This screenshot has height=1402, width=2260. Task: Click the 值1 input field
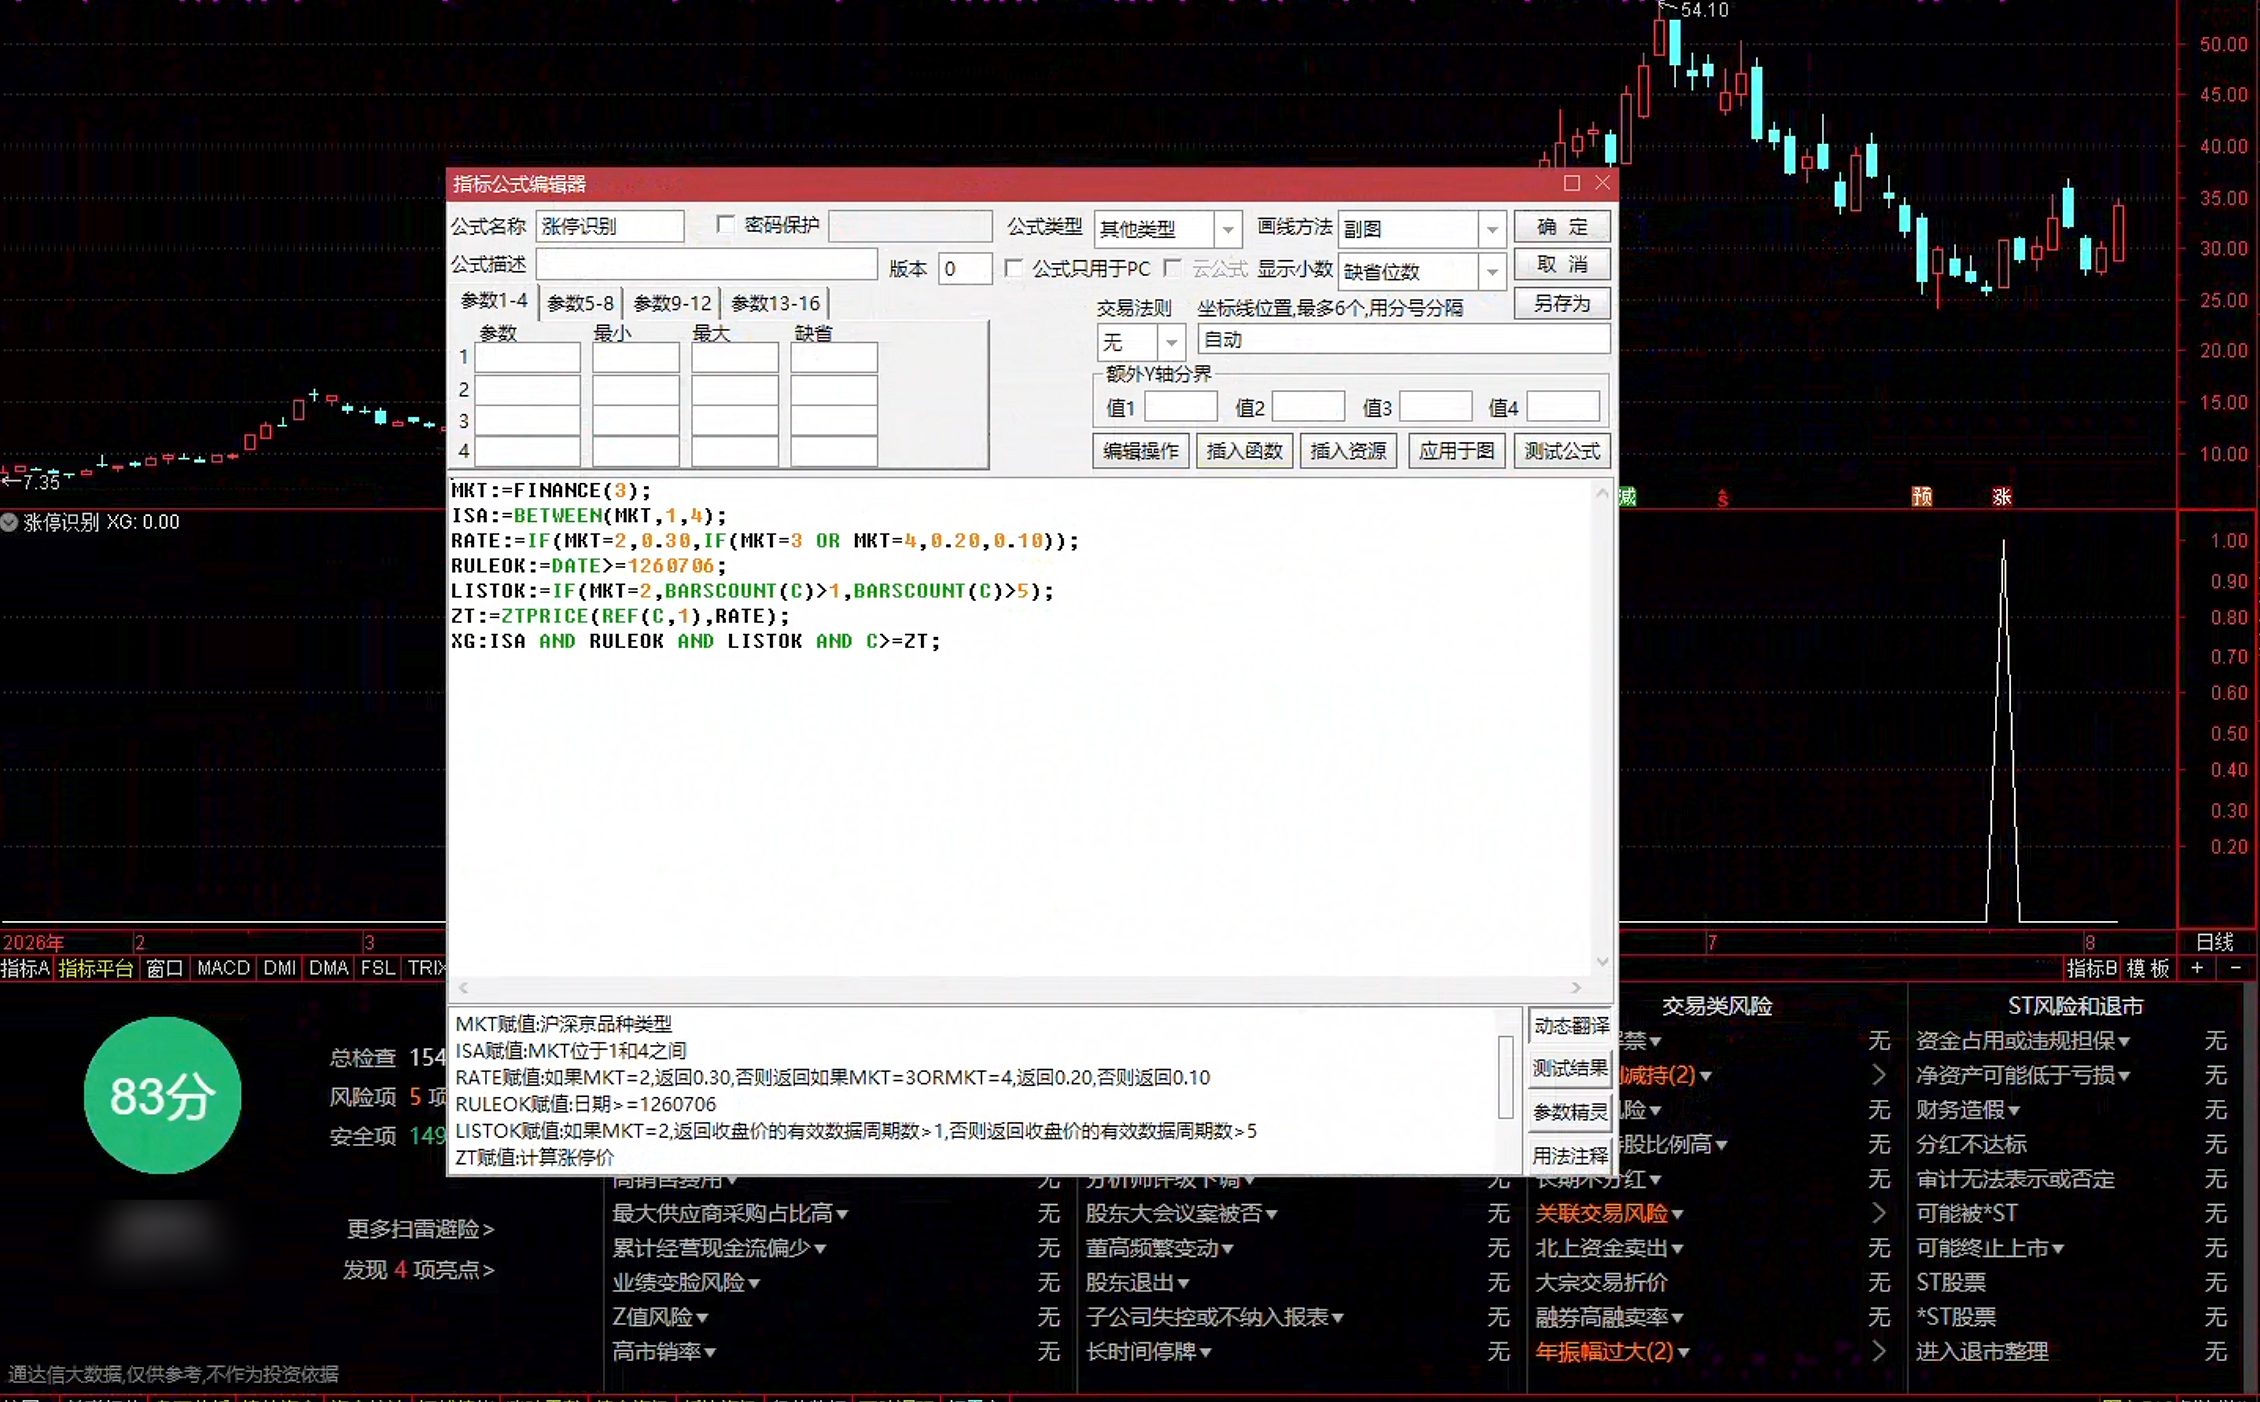coord(1180,407)
